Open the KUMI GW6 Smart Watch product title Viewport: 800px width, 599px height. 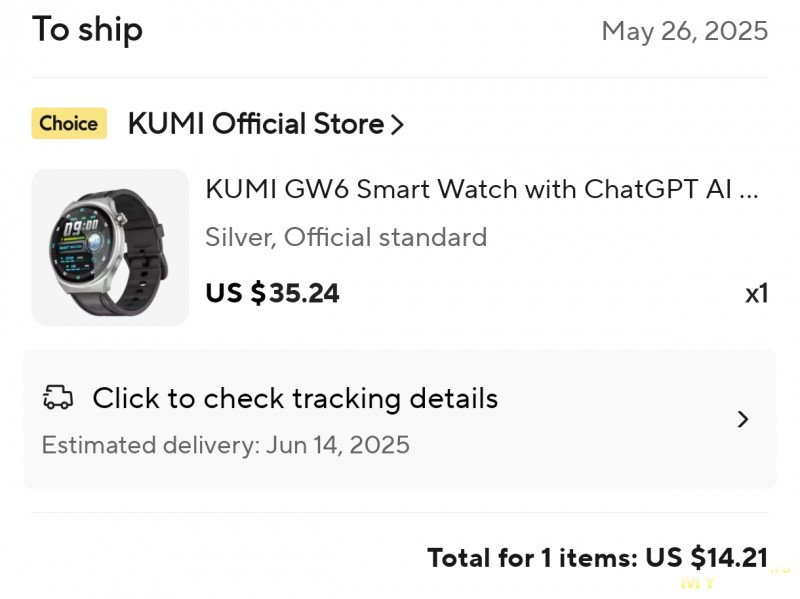click(482, 189)
